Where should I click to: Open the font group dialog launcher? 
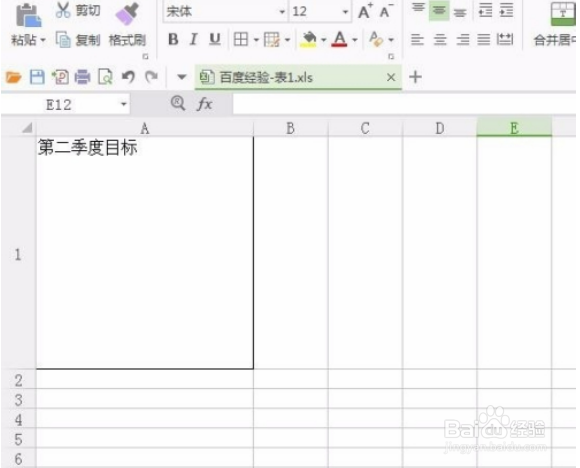[x=391, y=57]
